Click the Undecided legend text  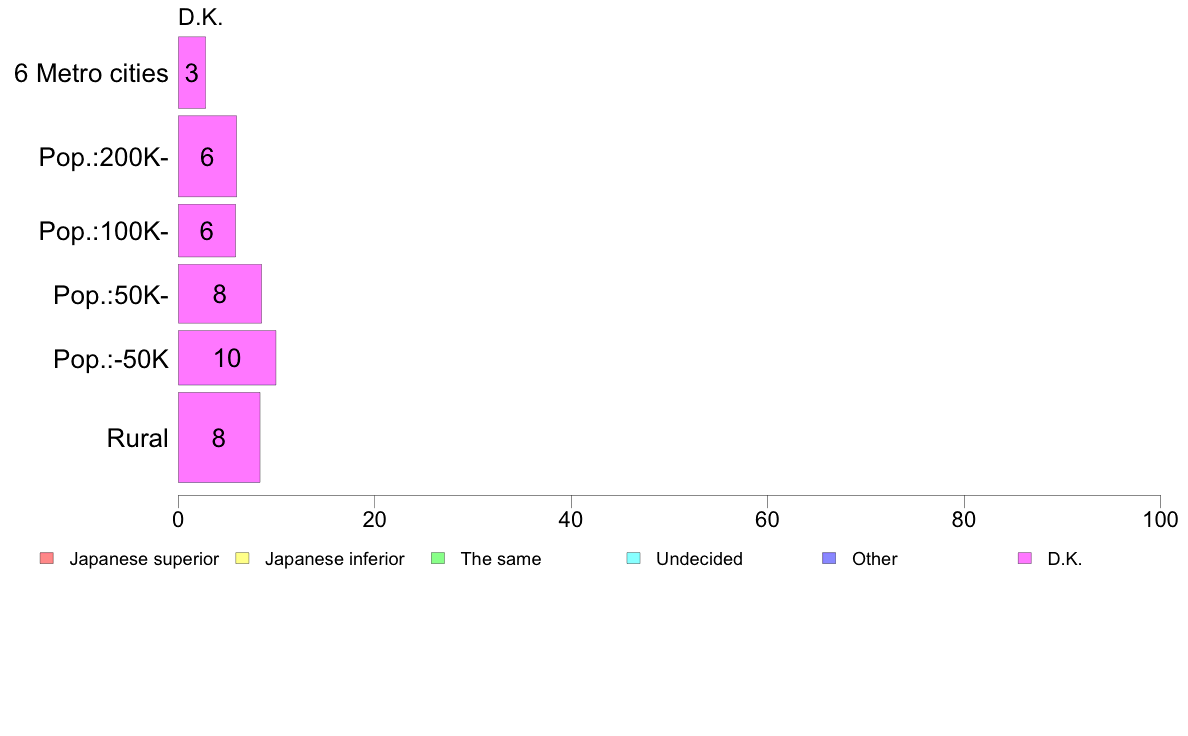click(x=699, y=559)
